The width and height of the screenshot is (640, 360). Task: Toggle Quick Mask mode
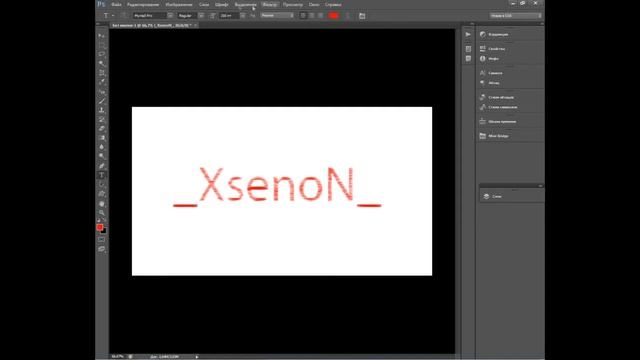click(x=101, y=240)
